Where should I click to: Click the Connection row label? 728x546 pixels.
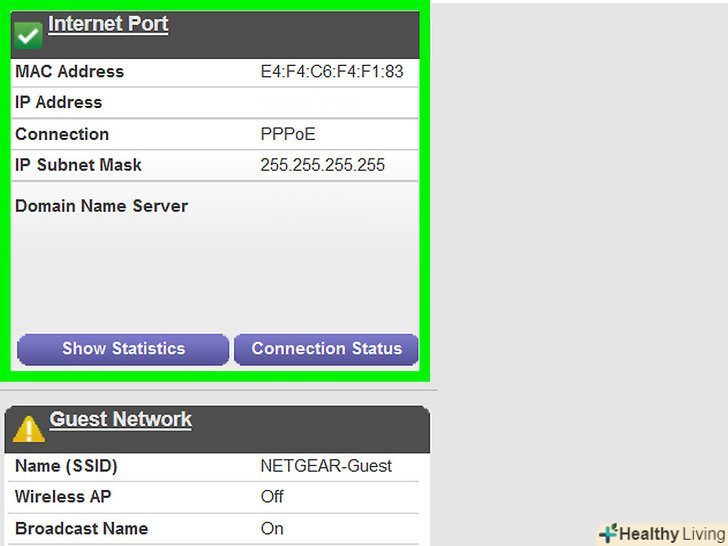(x=62, y=134)
